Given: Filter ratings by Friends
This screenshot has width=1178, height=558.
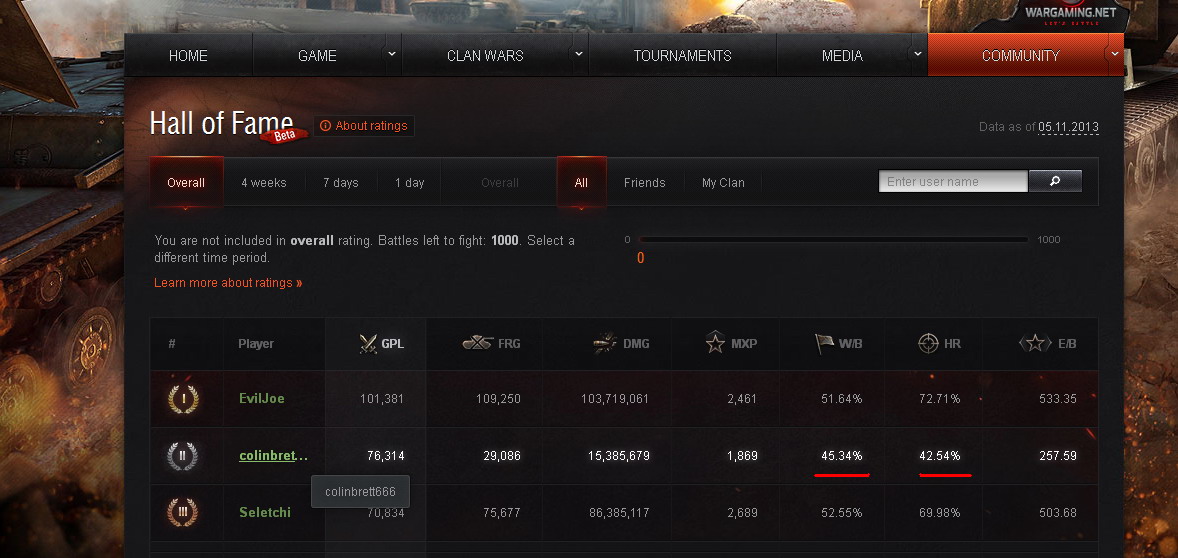Looking at the screenshot, I should pyautogui.click(x=644, y=183).
